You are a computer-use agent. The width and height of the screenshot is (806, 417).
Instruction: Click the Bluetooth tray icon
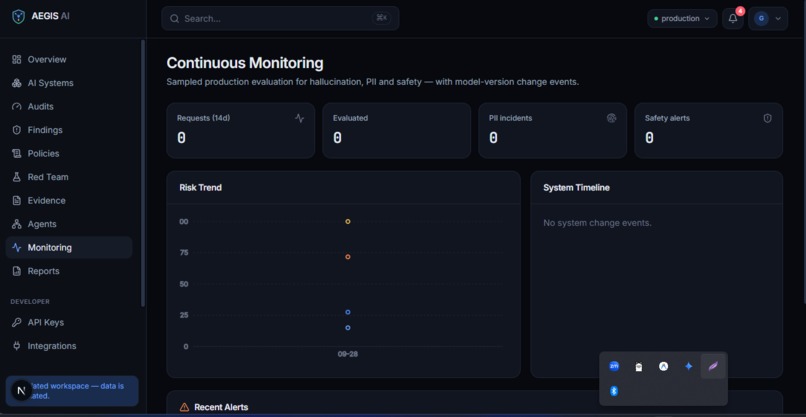[614, 391]
